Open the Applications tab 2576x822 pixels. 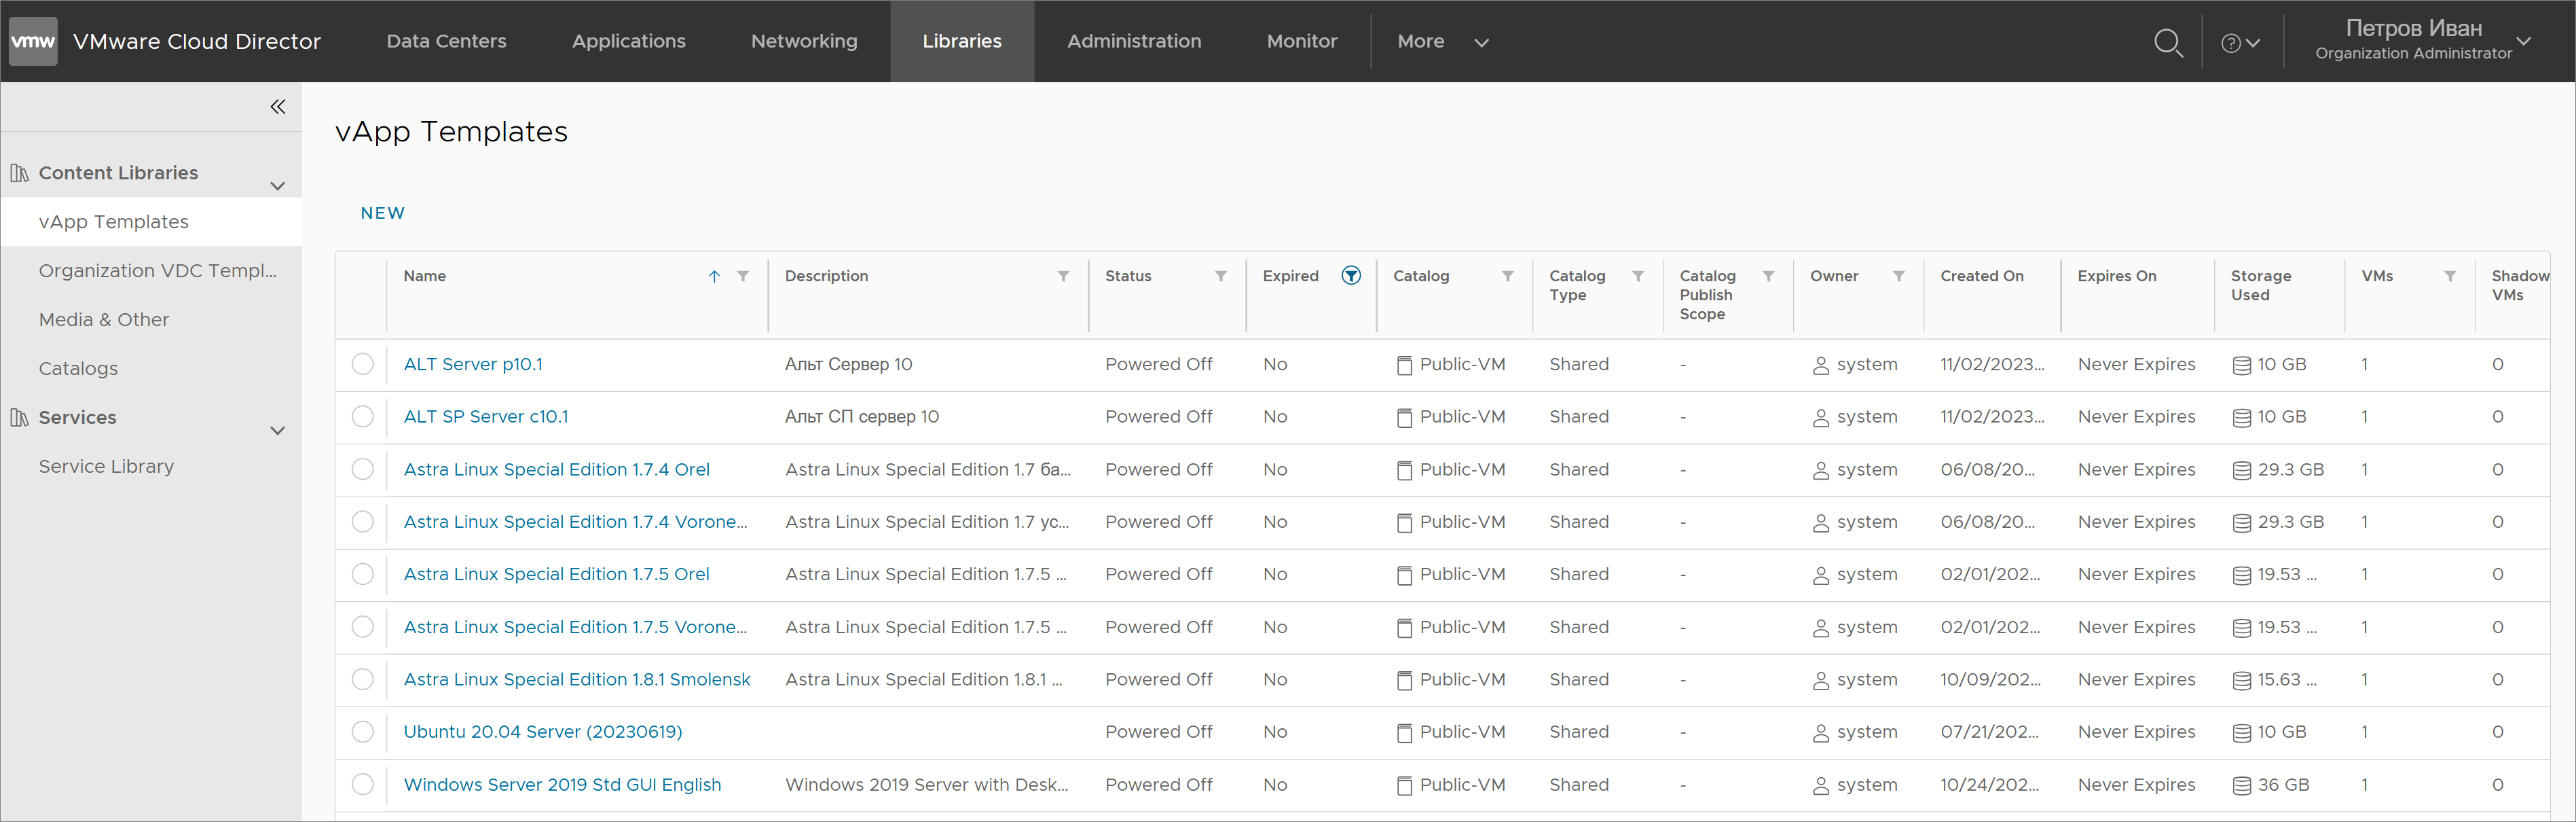pyautogui.click(x=629, y=41)
